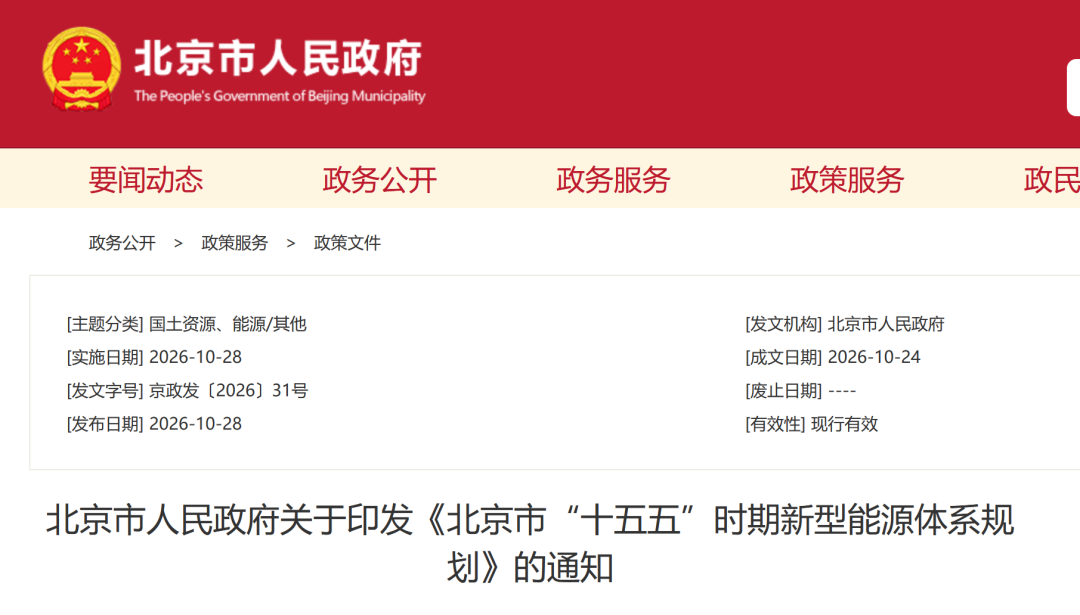Select the 发布日期 value 2026-10-28
Screen dimensions: 1080x615
coord(196,424)
